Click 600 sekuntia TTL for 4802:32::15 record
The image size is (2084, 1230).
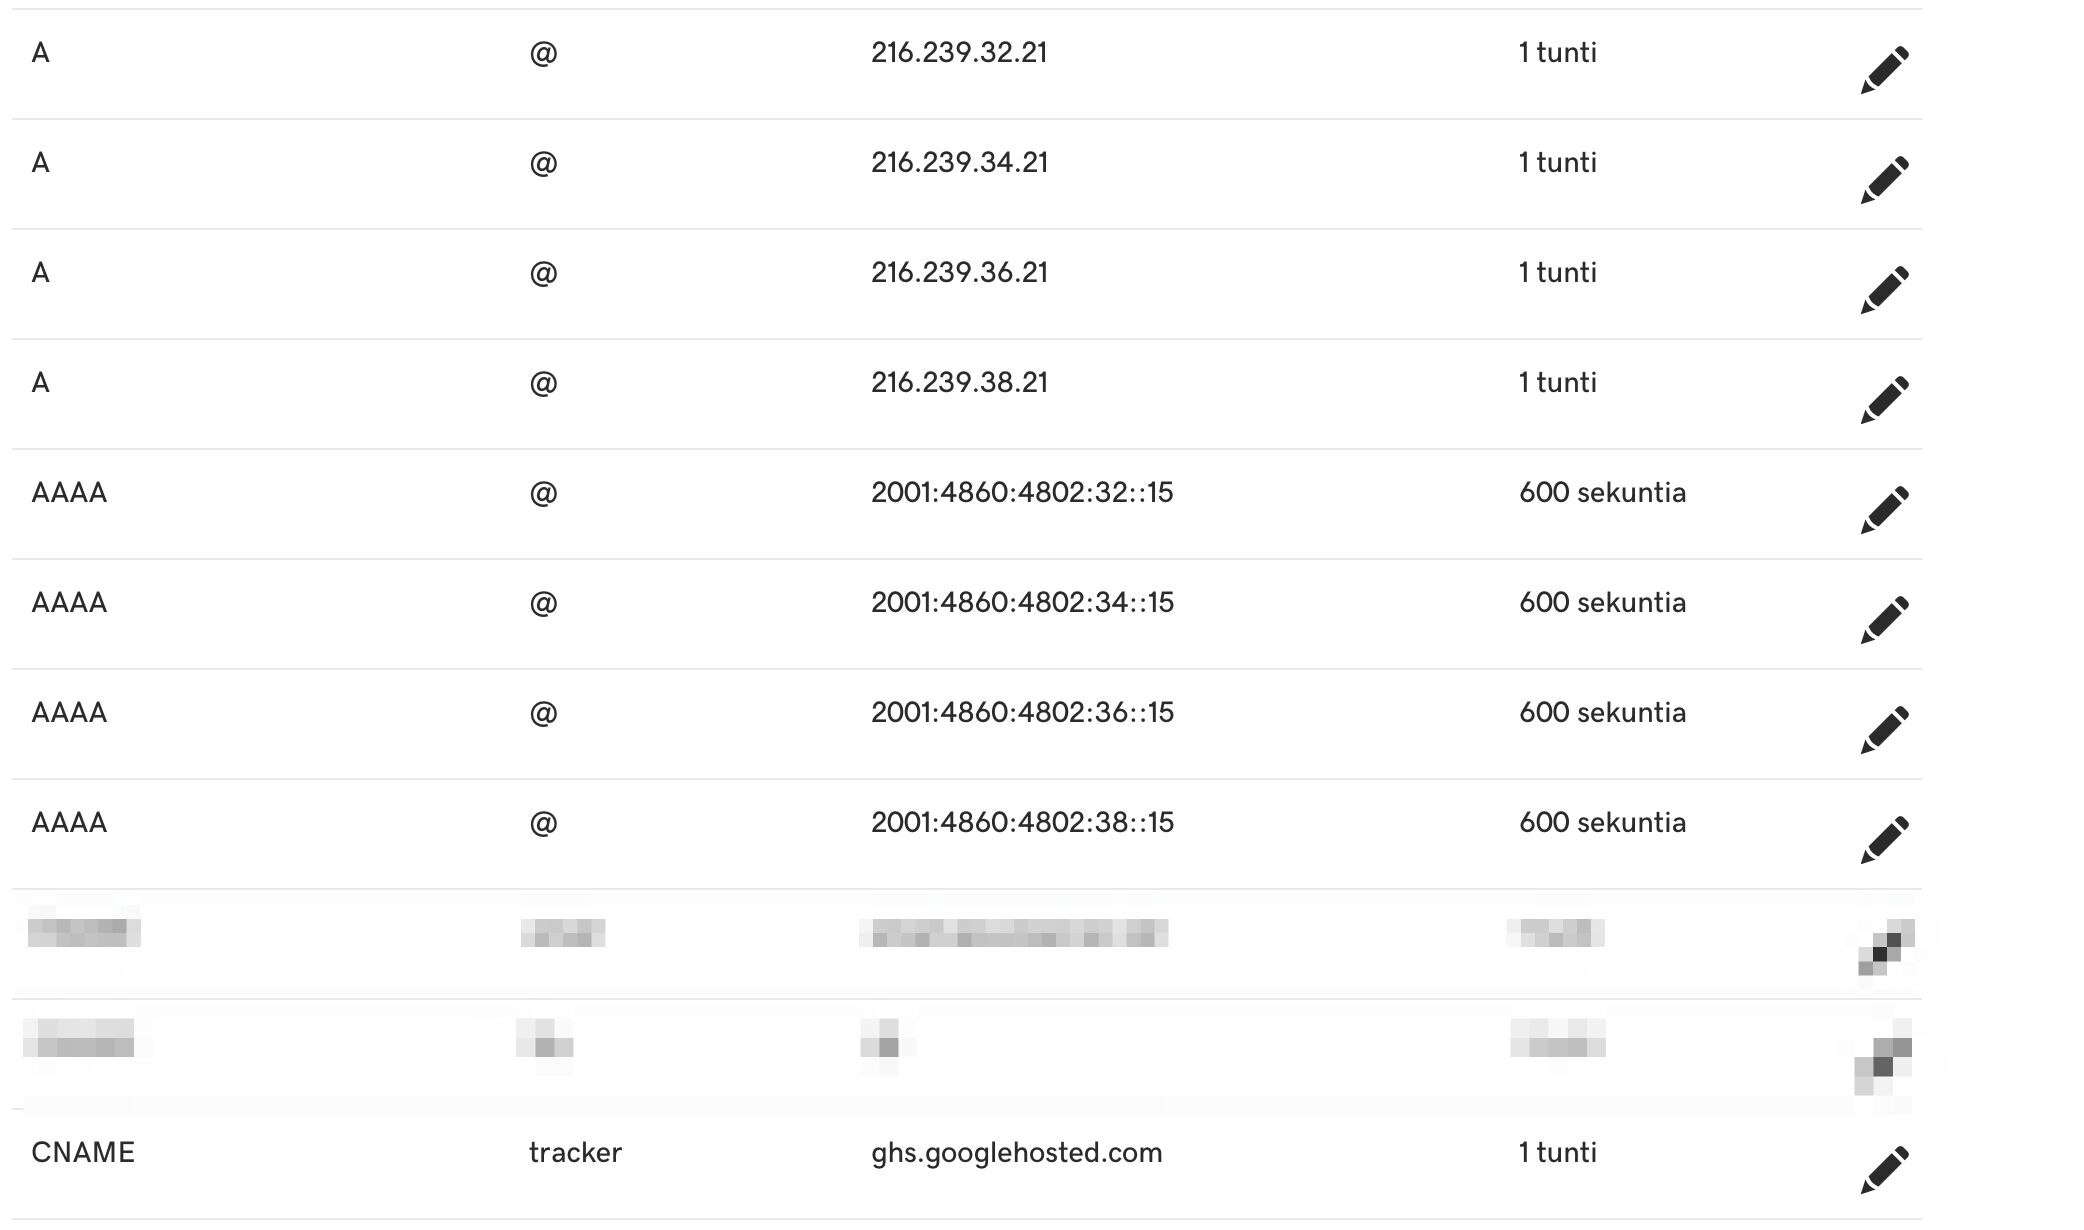[1602, 492]
